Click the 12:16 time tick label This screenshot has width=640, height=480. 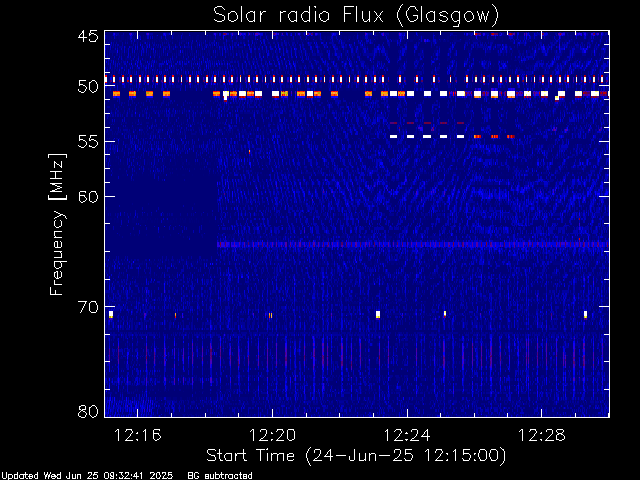click(x=138, y=435)
